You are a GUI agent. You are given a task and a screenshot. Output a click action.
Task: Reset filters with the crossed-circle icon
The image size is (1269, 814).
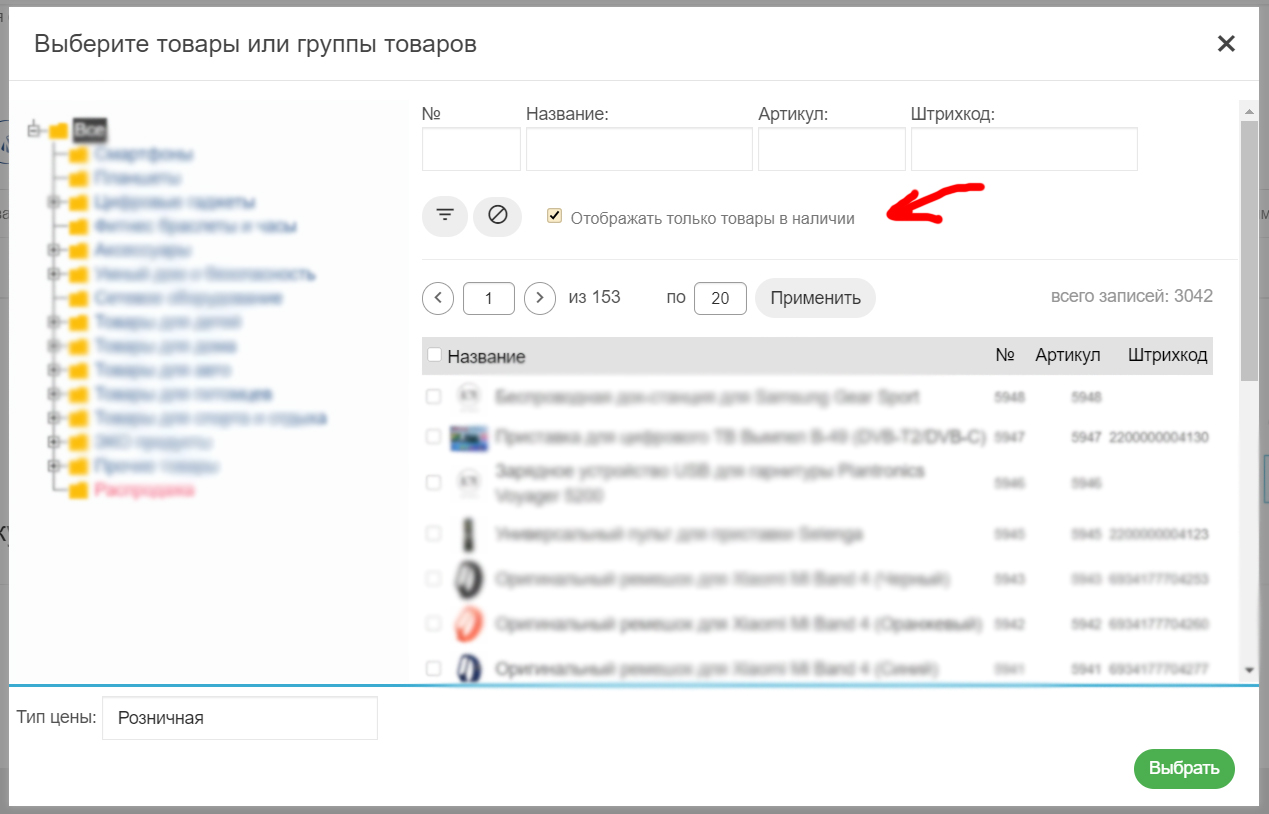pyautogui.click(x=497, y=216)
